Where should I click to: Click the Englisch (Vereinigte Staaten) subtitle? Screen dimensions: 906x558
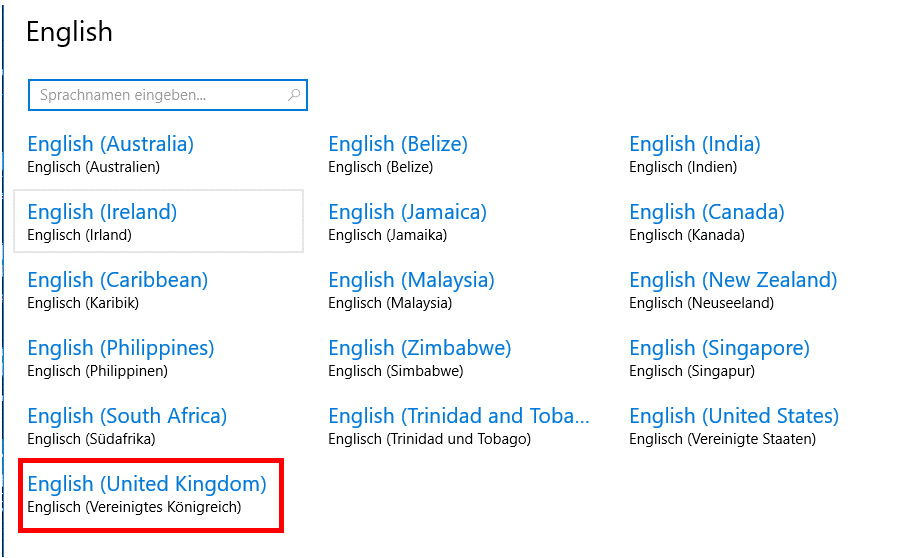pos(722,439)
